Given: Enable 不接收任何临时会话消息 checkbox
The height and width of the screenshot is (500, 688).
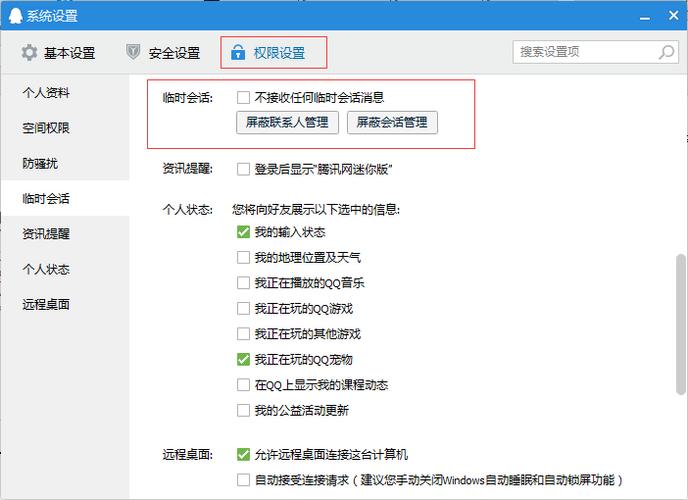Looking at the screenshot, I should coord(243,97).
